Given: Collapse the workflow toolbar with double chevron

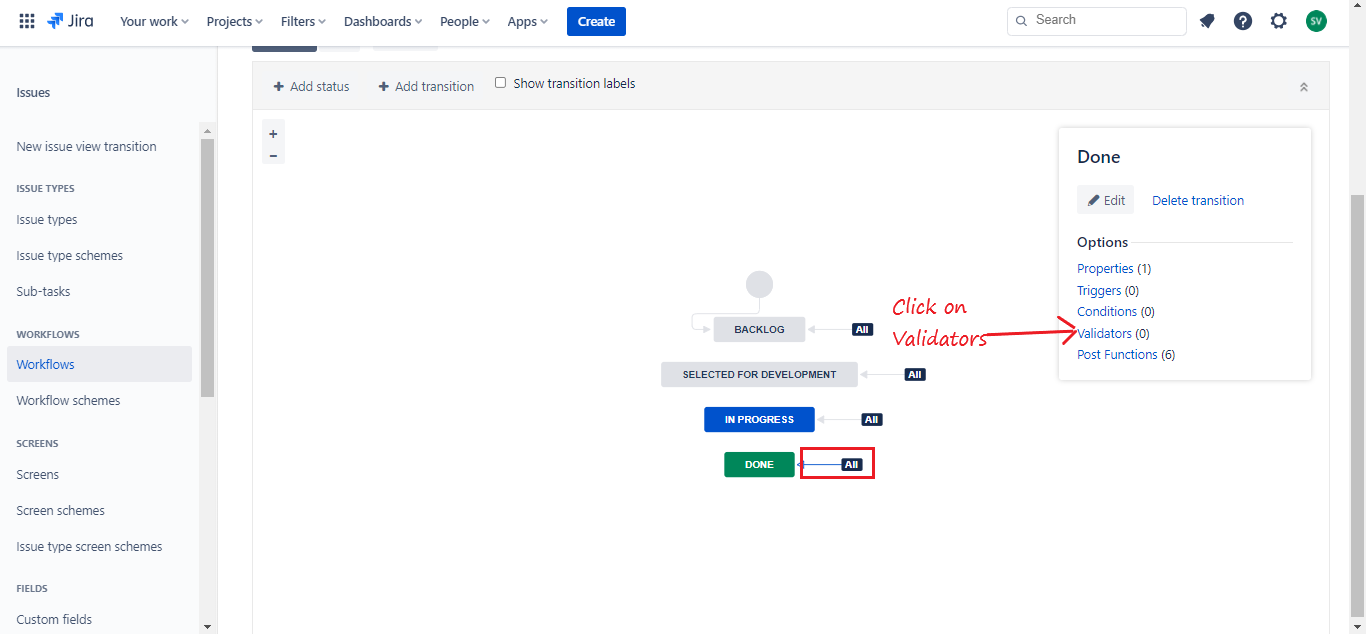Looking at the screenshot, I should click(x=1304, y=87).
